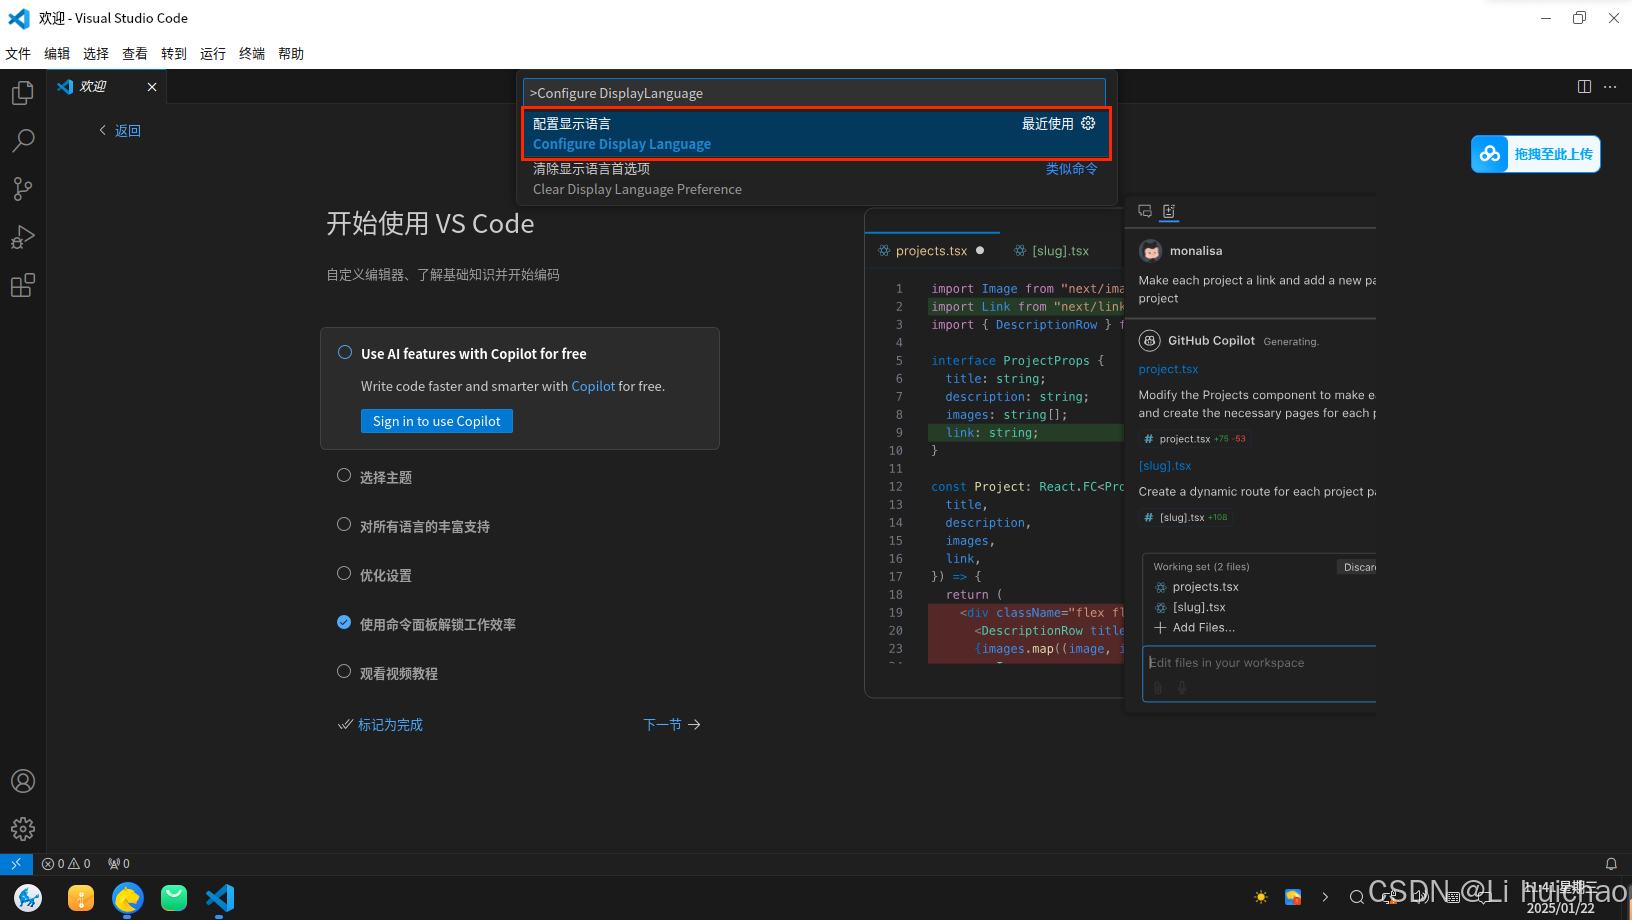Open the Manage gear in activity bar
Viewport: 1632px width, 920px height.
(23, 829)
